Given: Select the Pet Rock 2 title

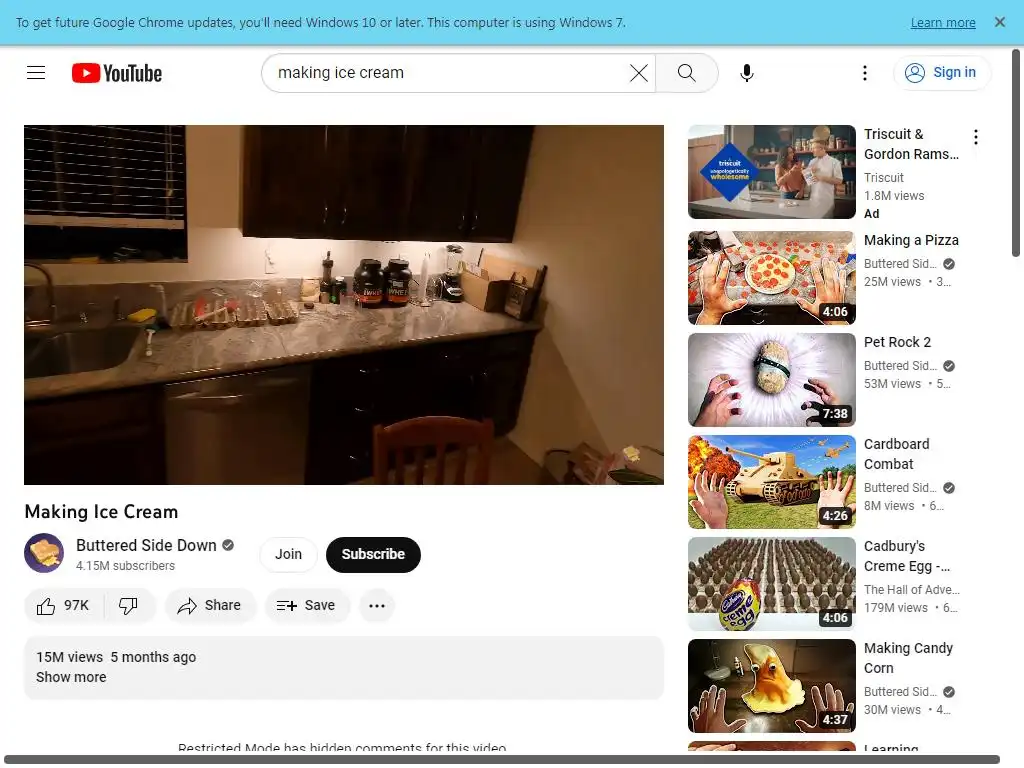Looking at the screenshot, I should (x=897, y=342).
